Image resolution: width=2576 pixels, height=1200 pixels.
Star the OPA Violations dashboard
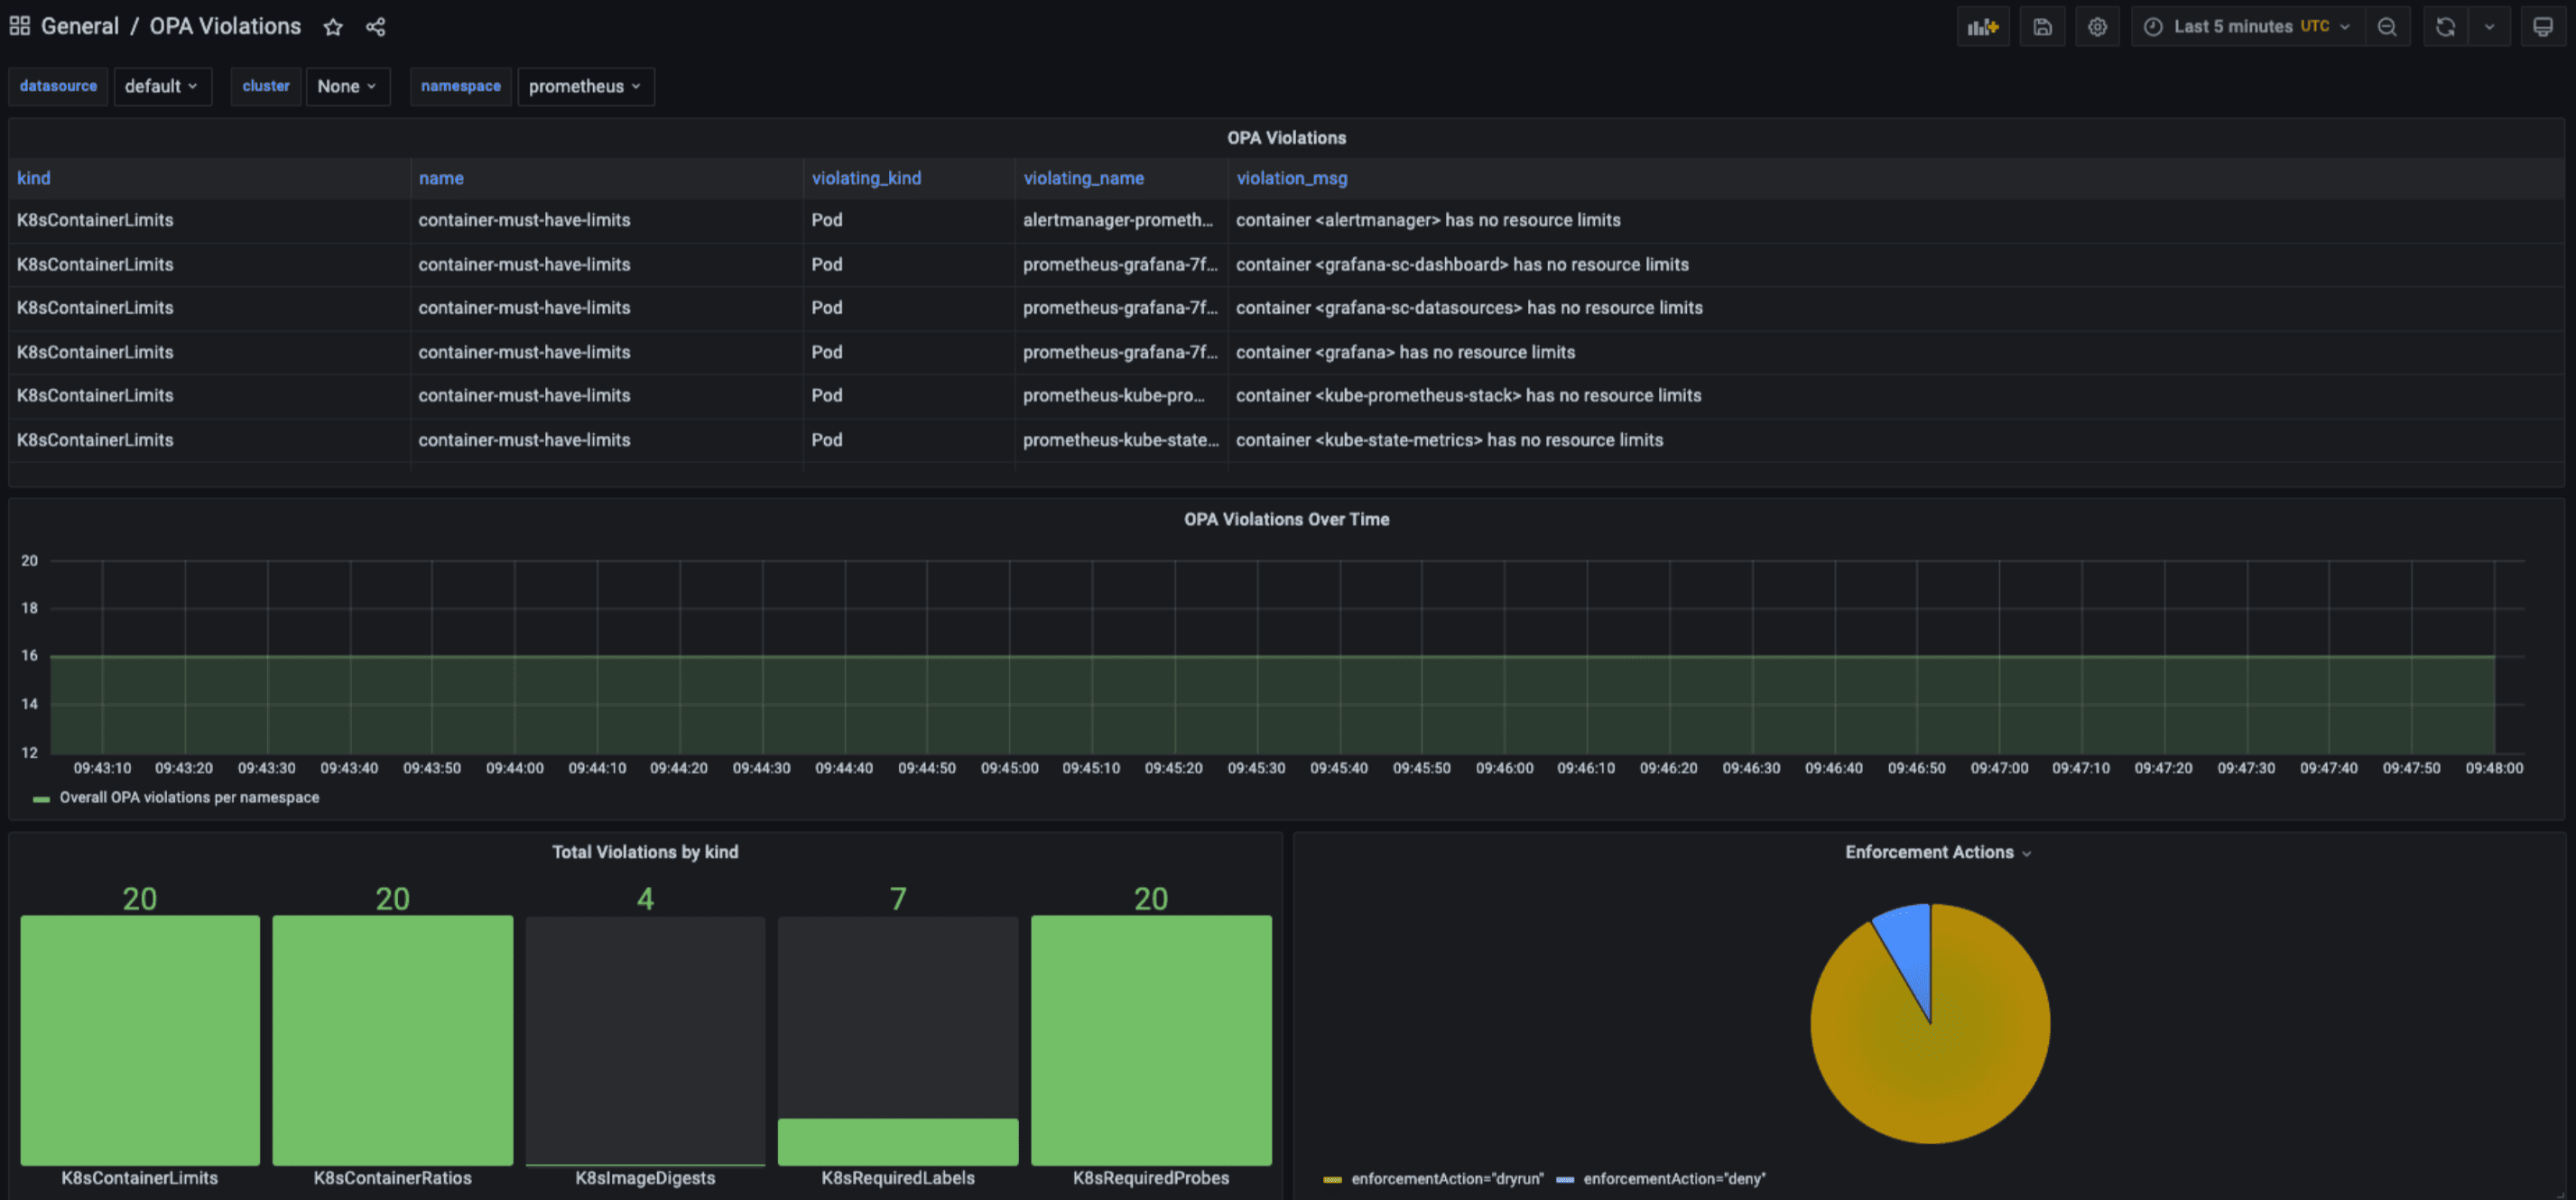[x=333, y=27]
